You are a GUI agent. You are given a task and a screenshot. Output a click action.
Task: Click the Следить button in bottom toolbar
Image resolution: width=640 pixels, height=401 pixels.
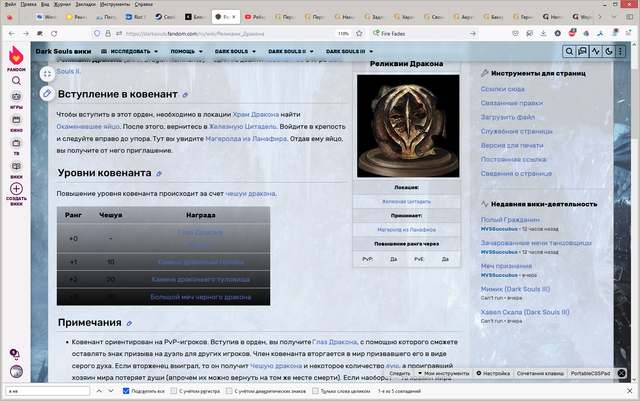point(399,373)
